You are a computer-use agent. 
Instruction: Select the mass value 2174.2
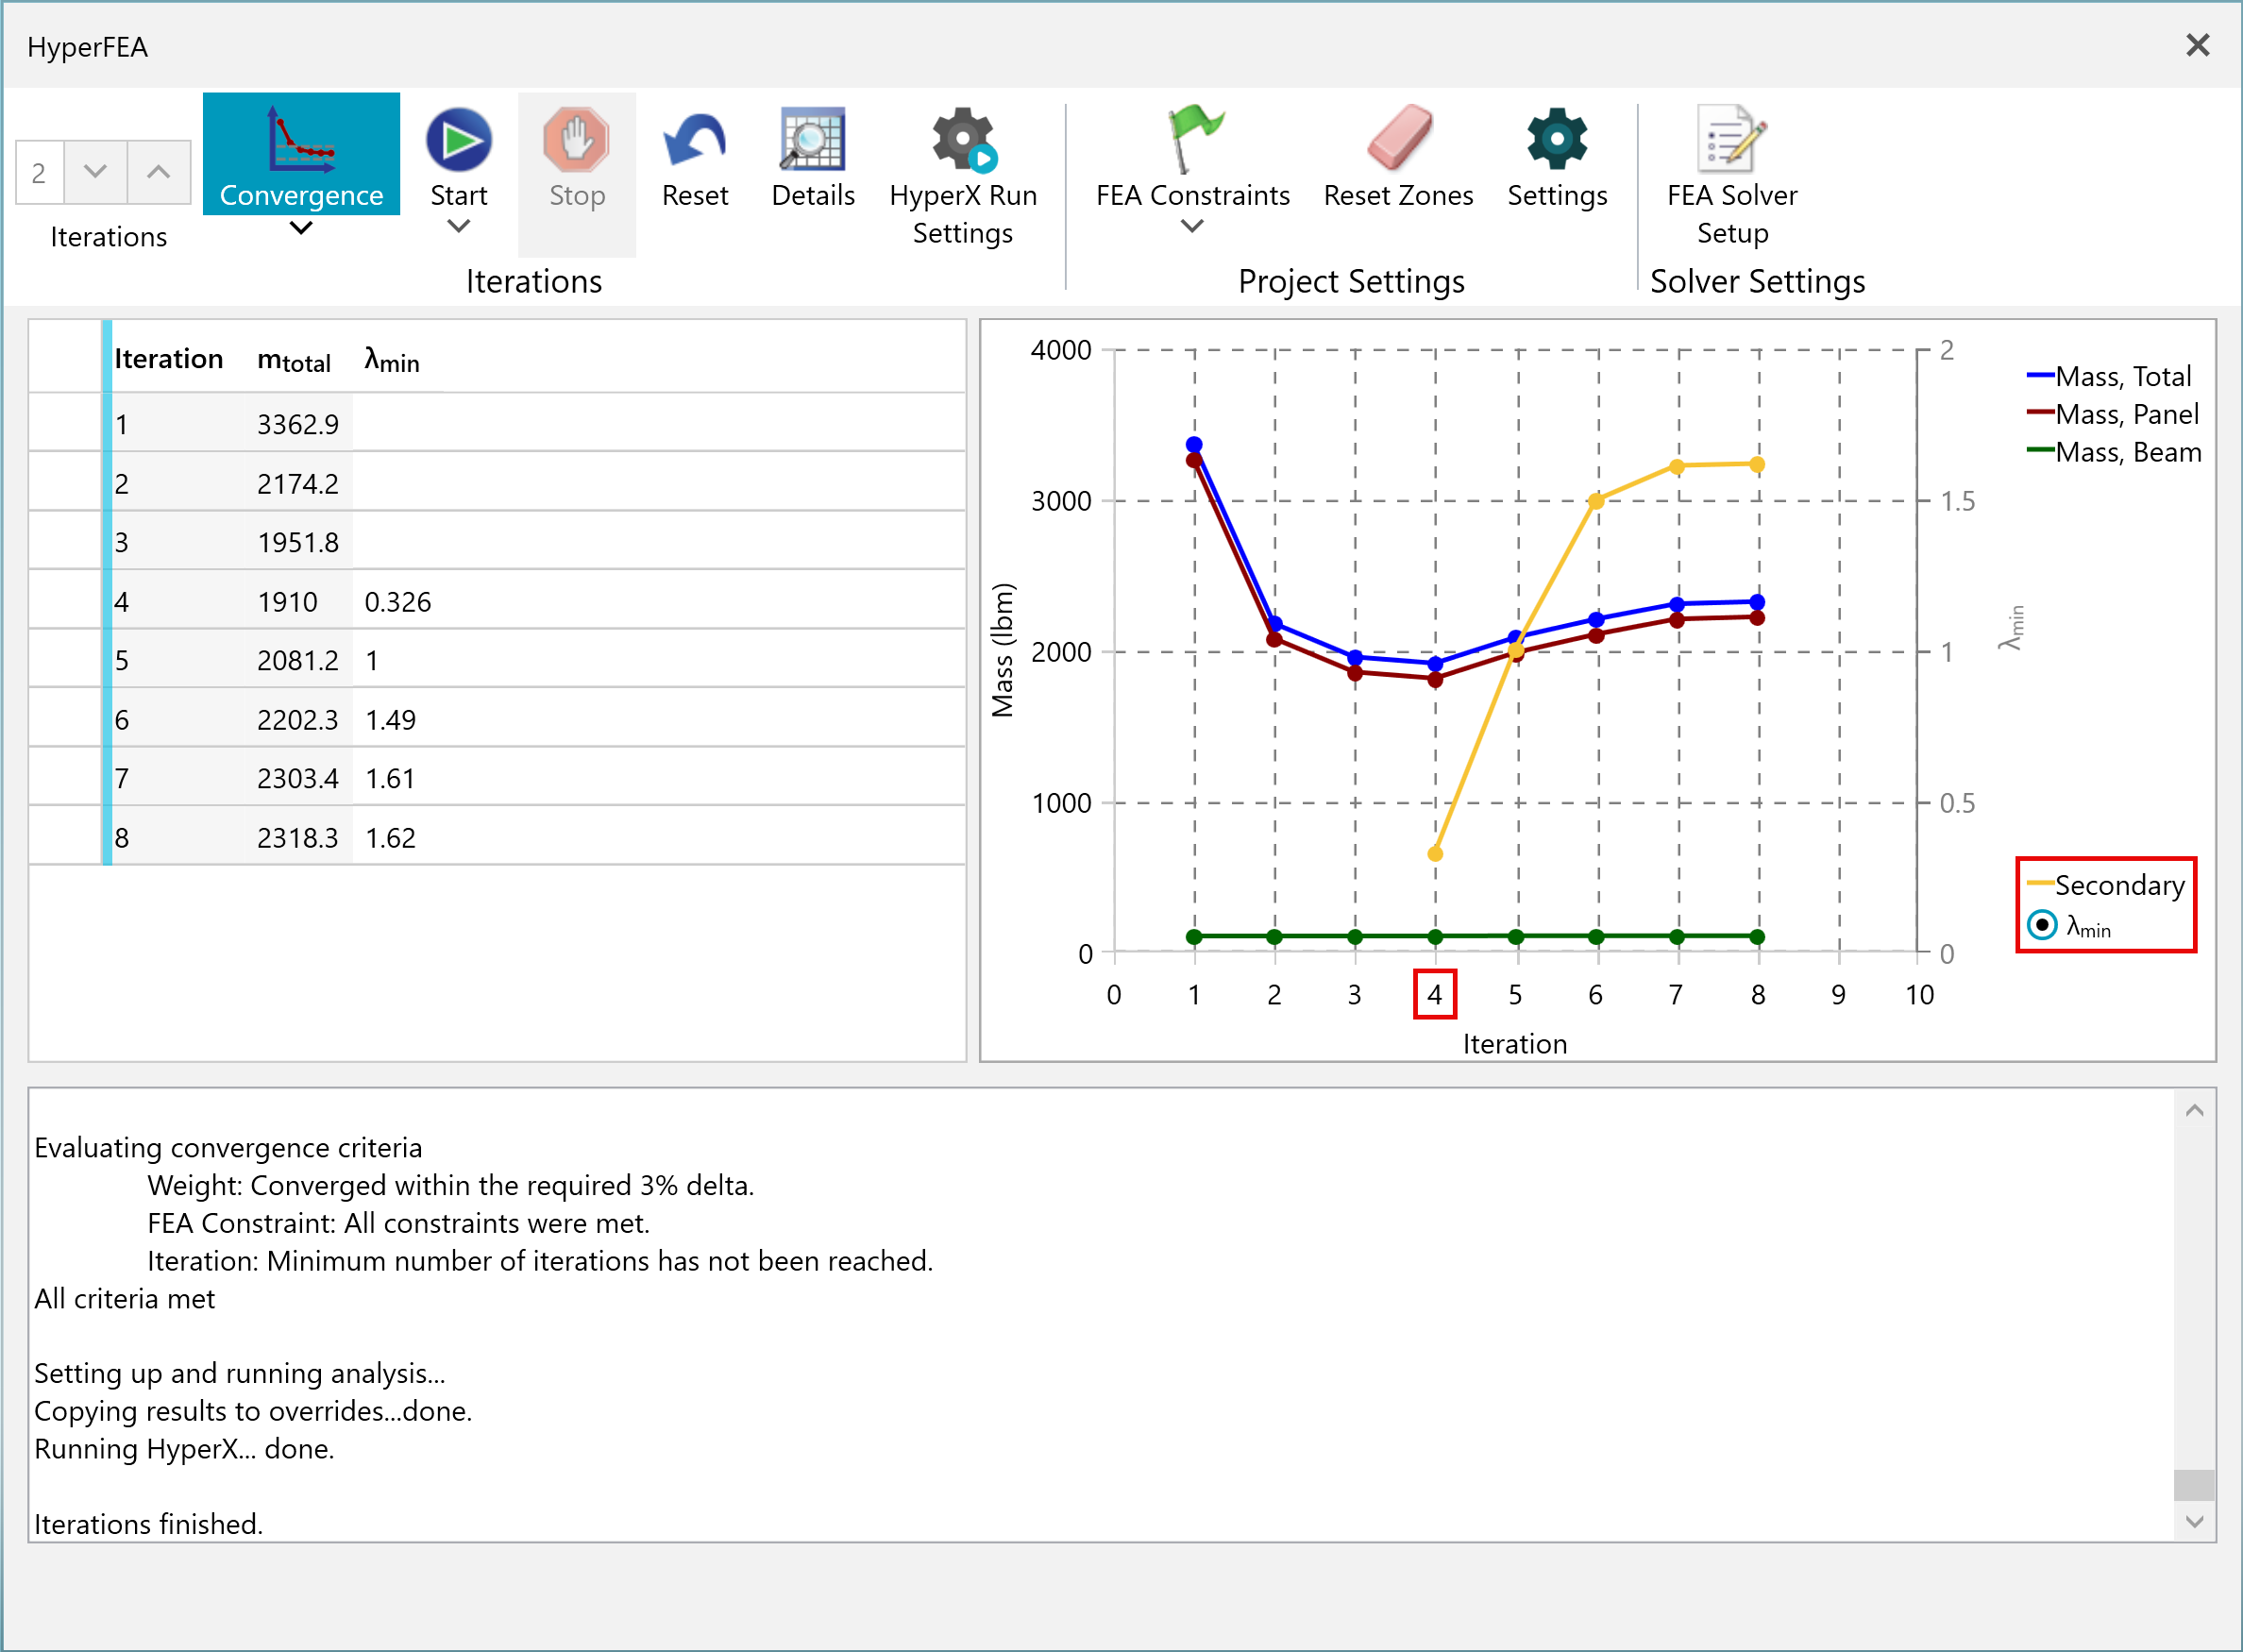[x=298, y=484]
